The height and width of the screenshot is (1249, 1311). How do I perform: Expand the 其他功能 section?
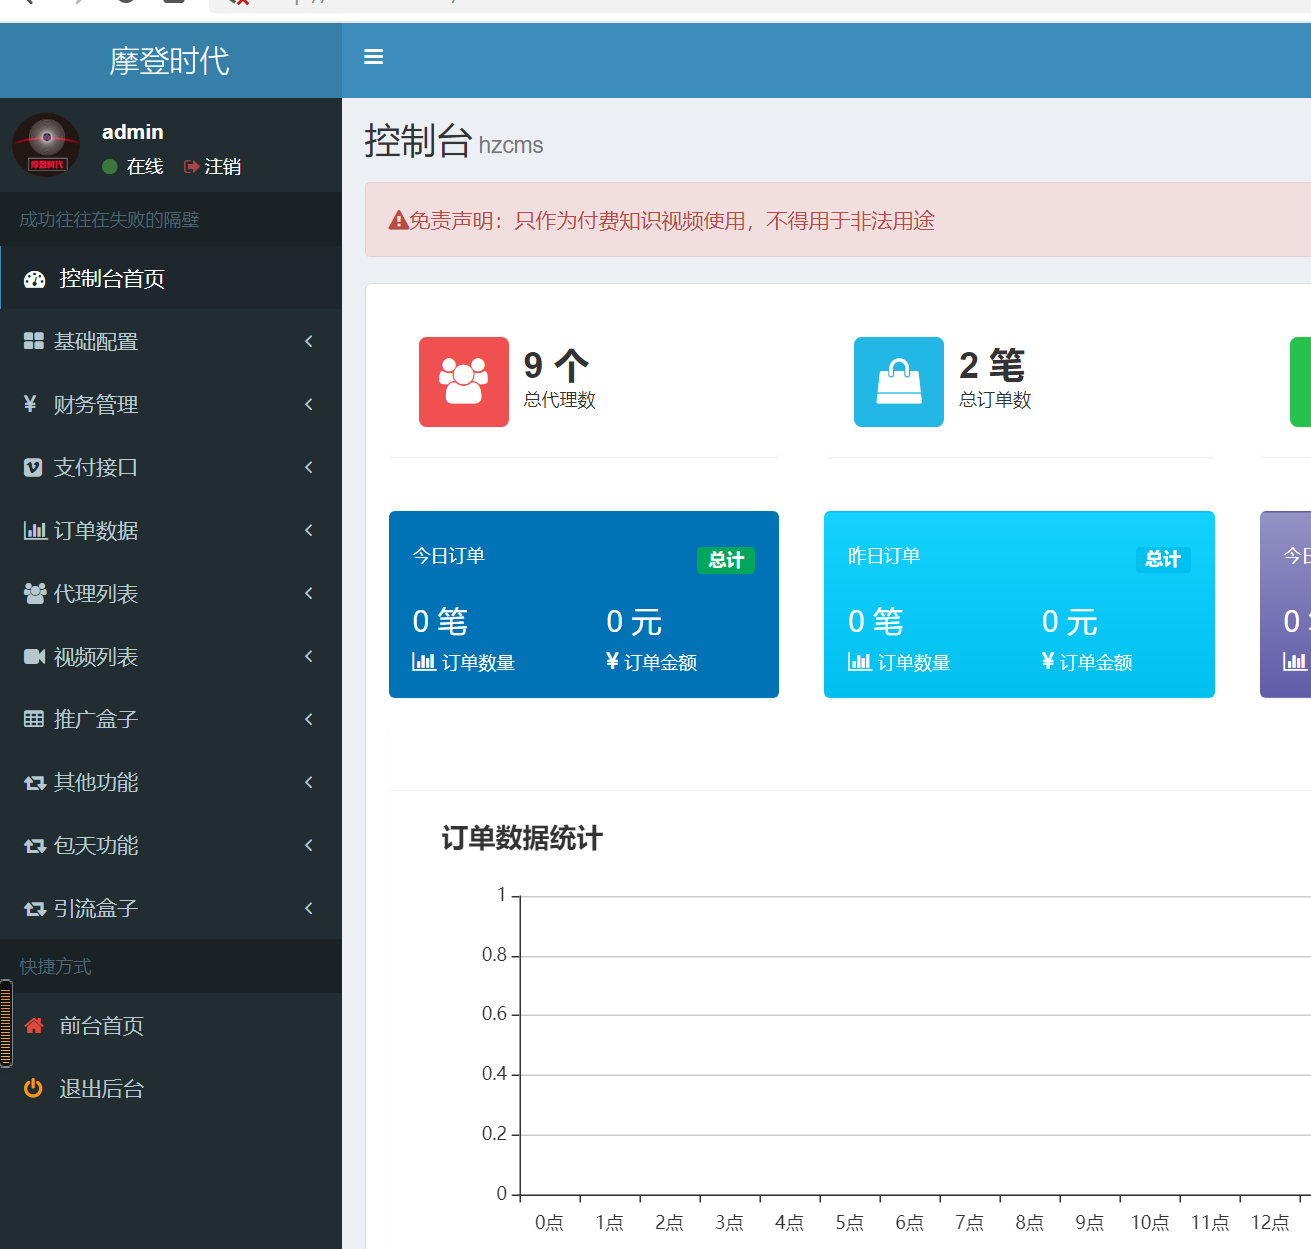309,782
